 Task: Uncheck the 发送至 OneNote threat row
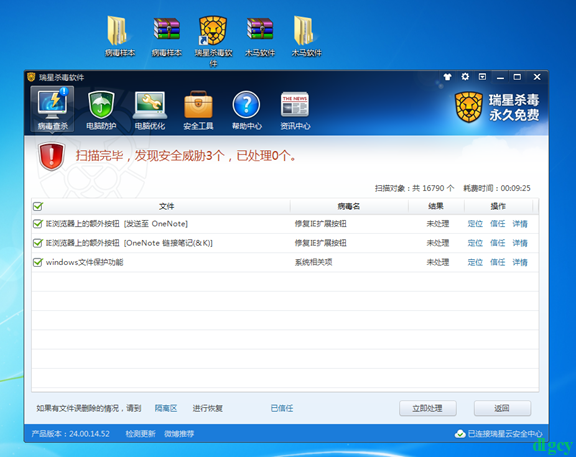click(37, 223)
